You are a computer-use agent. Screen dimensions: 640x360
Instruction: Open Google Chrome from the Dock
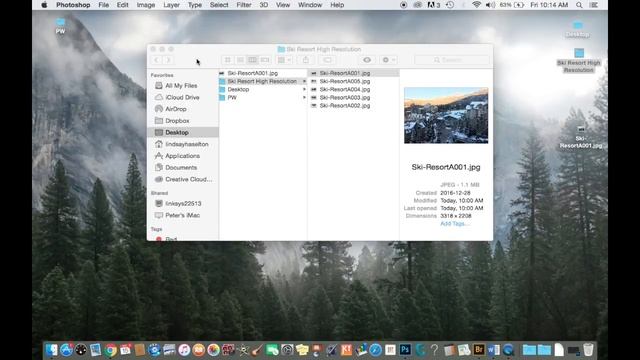(110, 350)
